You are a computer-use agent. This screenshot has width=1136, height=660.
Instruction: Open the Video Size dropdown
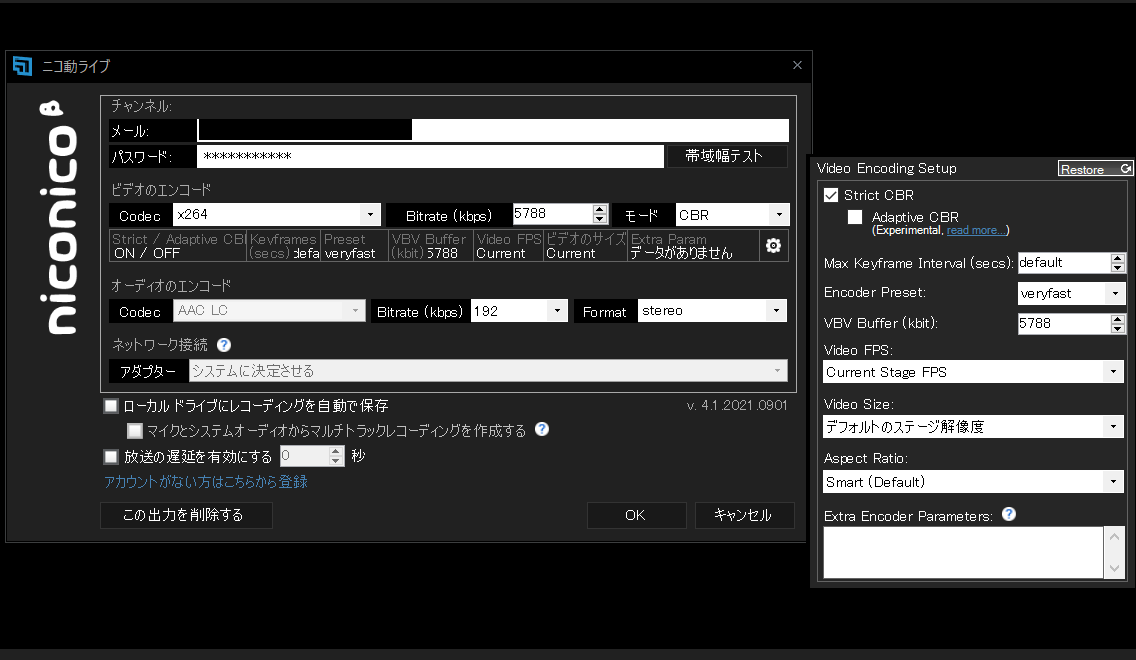(x=1114, y=426)
